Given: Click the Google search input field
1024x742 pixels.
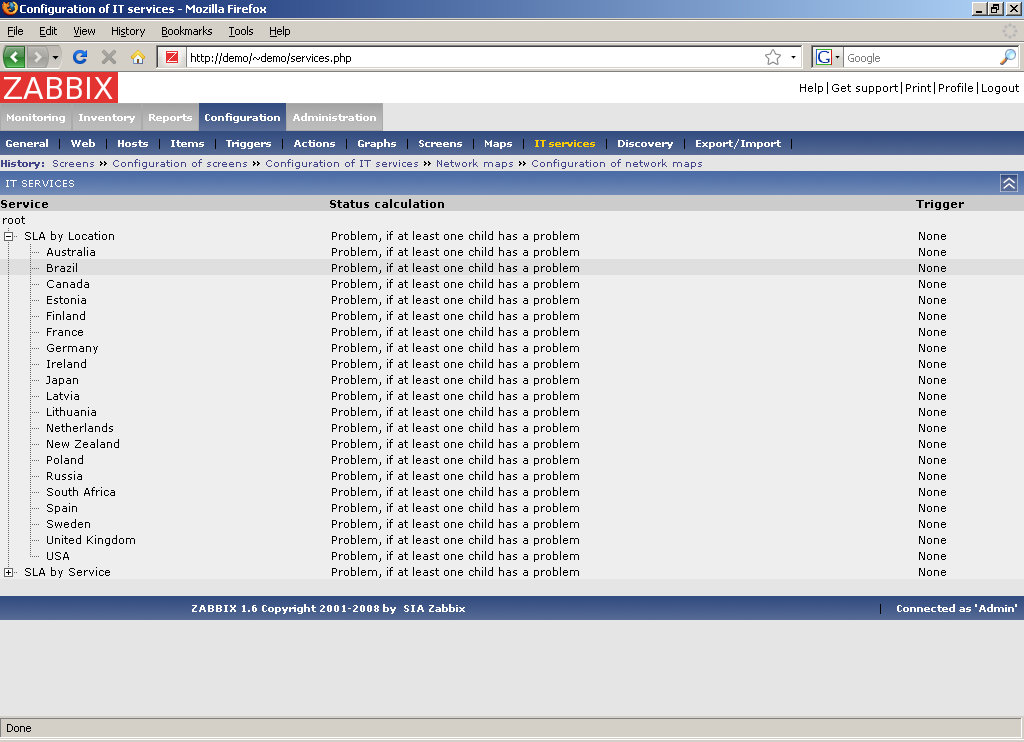Looking at the screenshot, I should coord(921,57).
